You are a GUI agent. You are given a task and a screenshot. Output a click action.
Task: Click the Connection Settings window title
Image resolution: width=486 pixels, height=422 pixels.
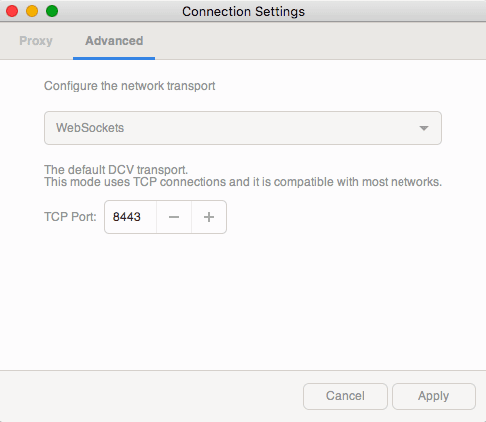pos(243,12)
